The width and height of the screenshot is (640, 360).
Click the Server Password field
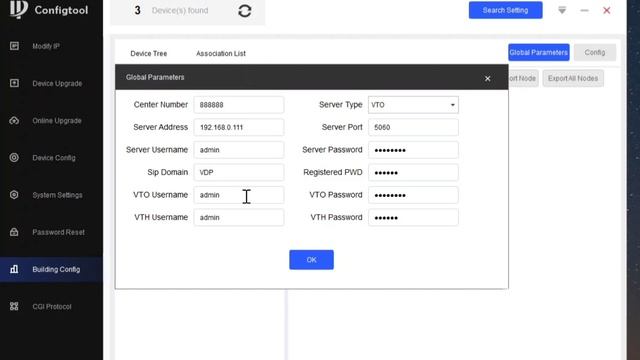(413, 150)
